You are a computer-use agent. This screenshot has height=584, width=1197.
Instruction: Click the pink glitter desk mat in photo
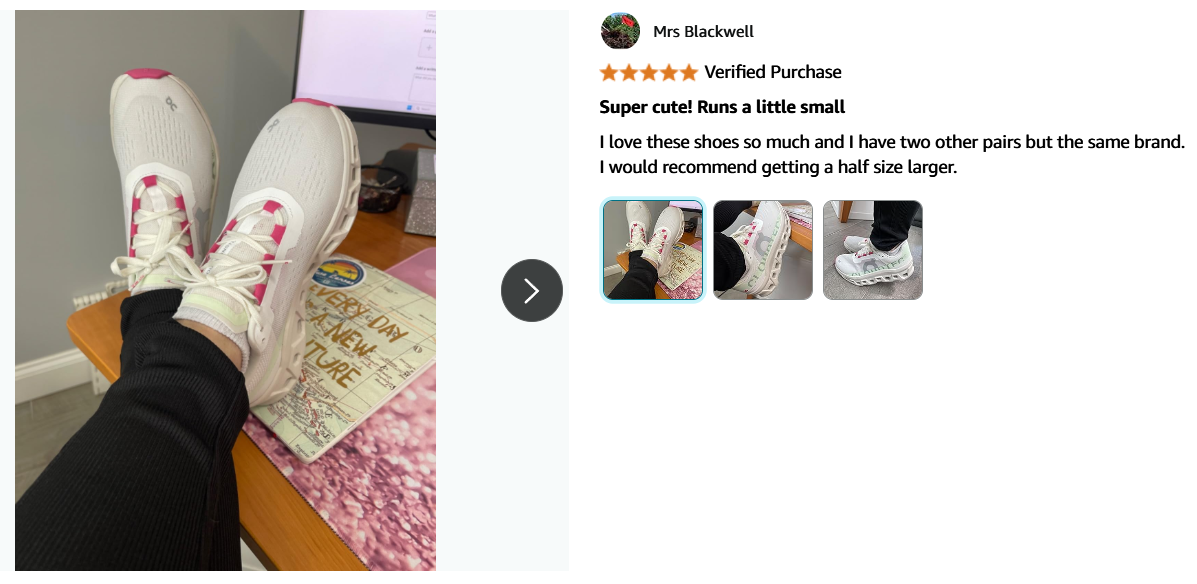click(x=359, y=496)
